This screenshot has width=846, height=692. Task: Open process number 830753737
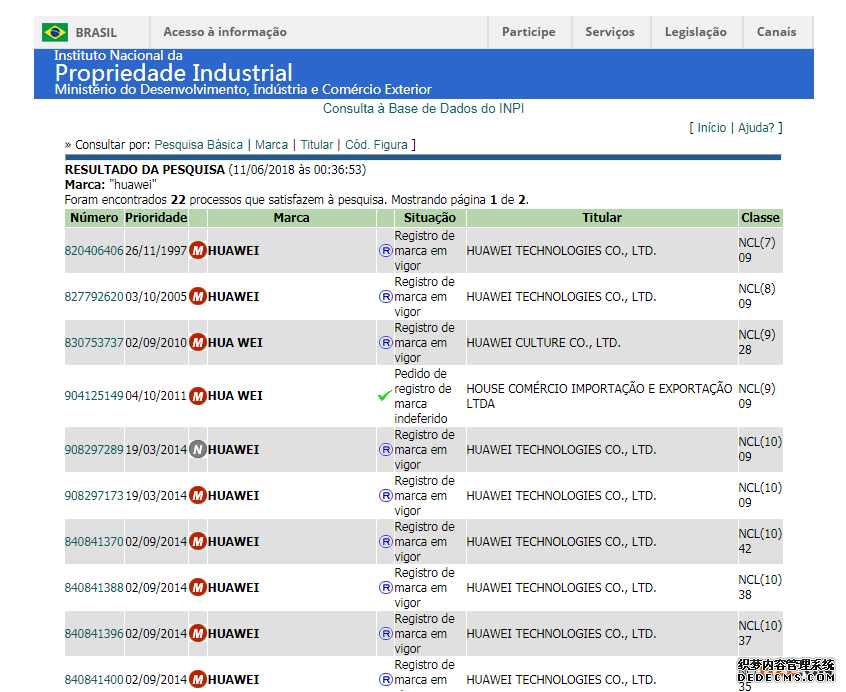94,342
